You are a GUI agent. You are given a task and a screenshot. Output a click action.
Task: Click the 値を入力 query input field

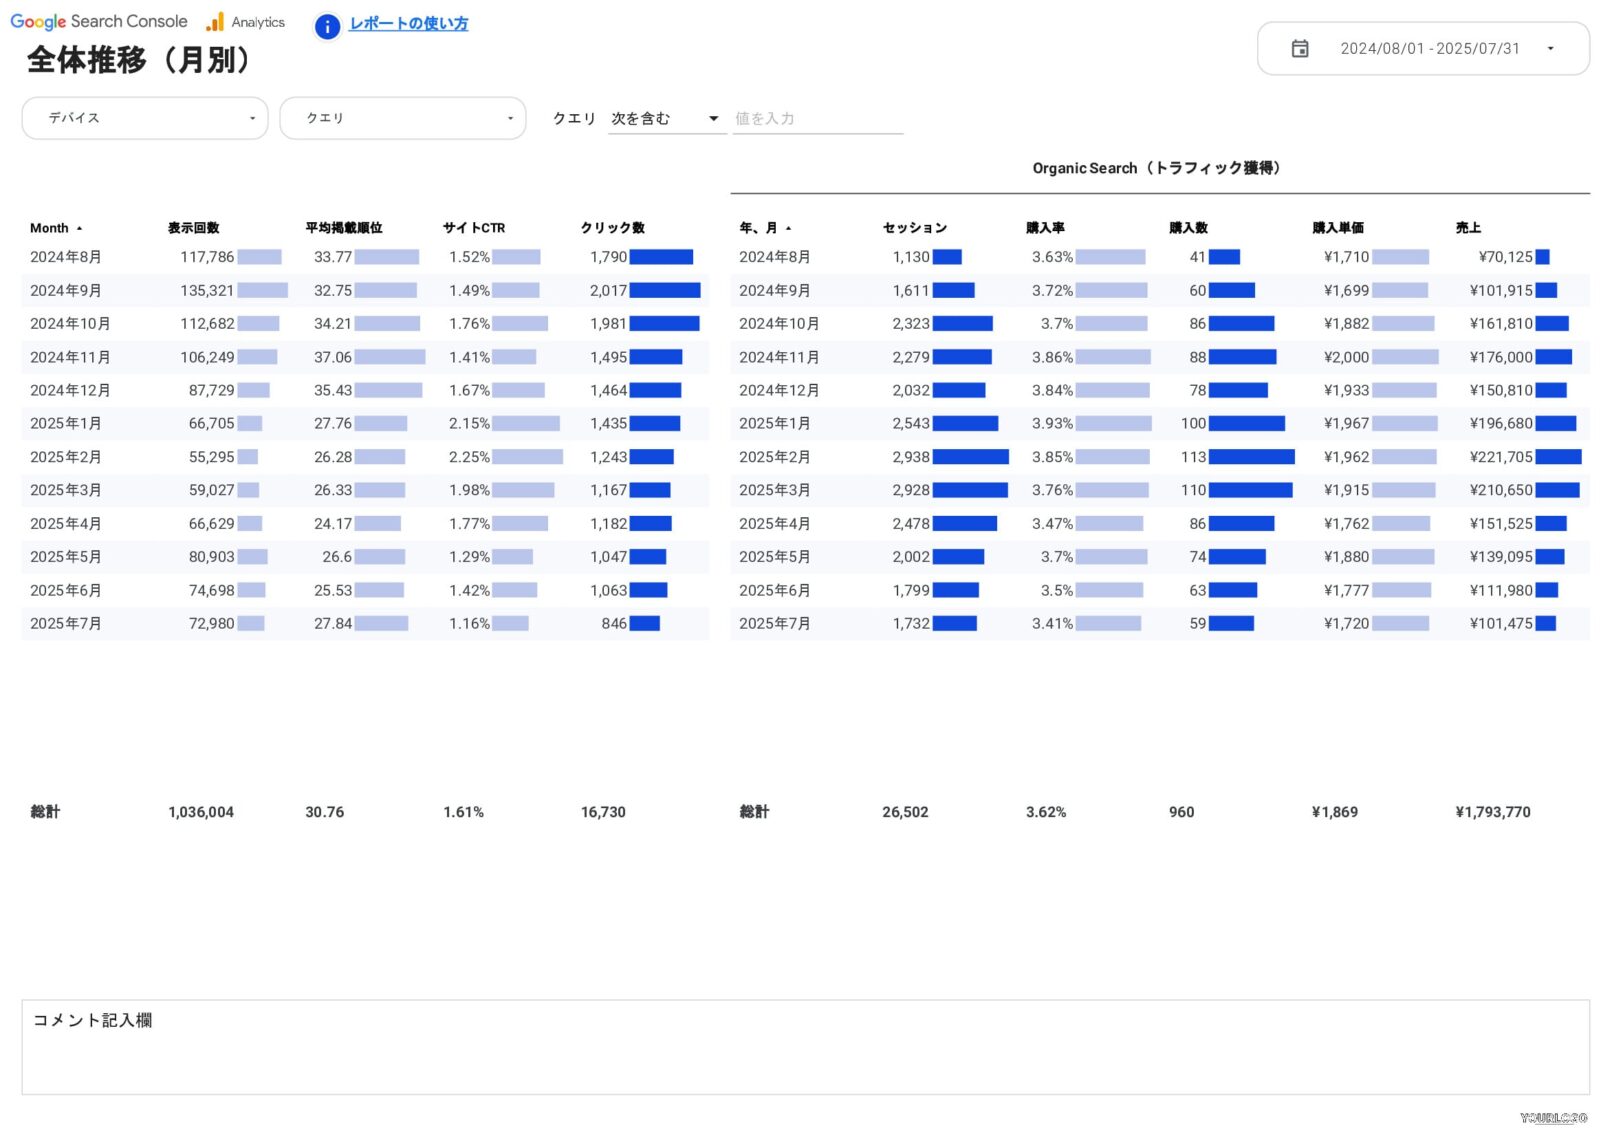click(x=817, y=119)
